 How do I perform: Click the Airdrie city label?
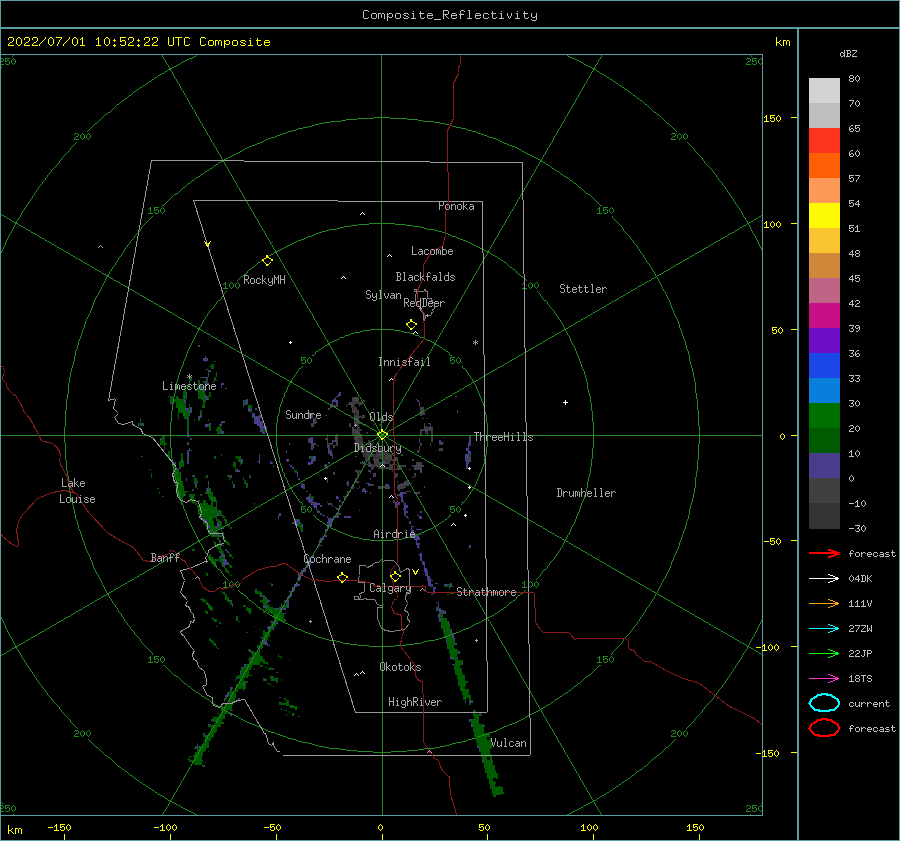pyautogui.click(x=394, y=534)
